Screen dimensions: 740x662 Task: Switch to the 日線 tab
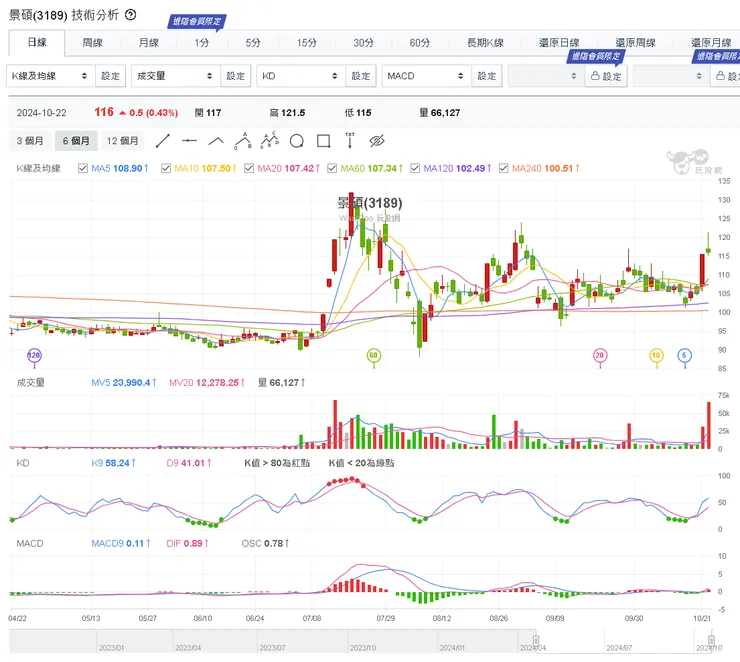coord(37,42)
